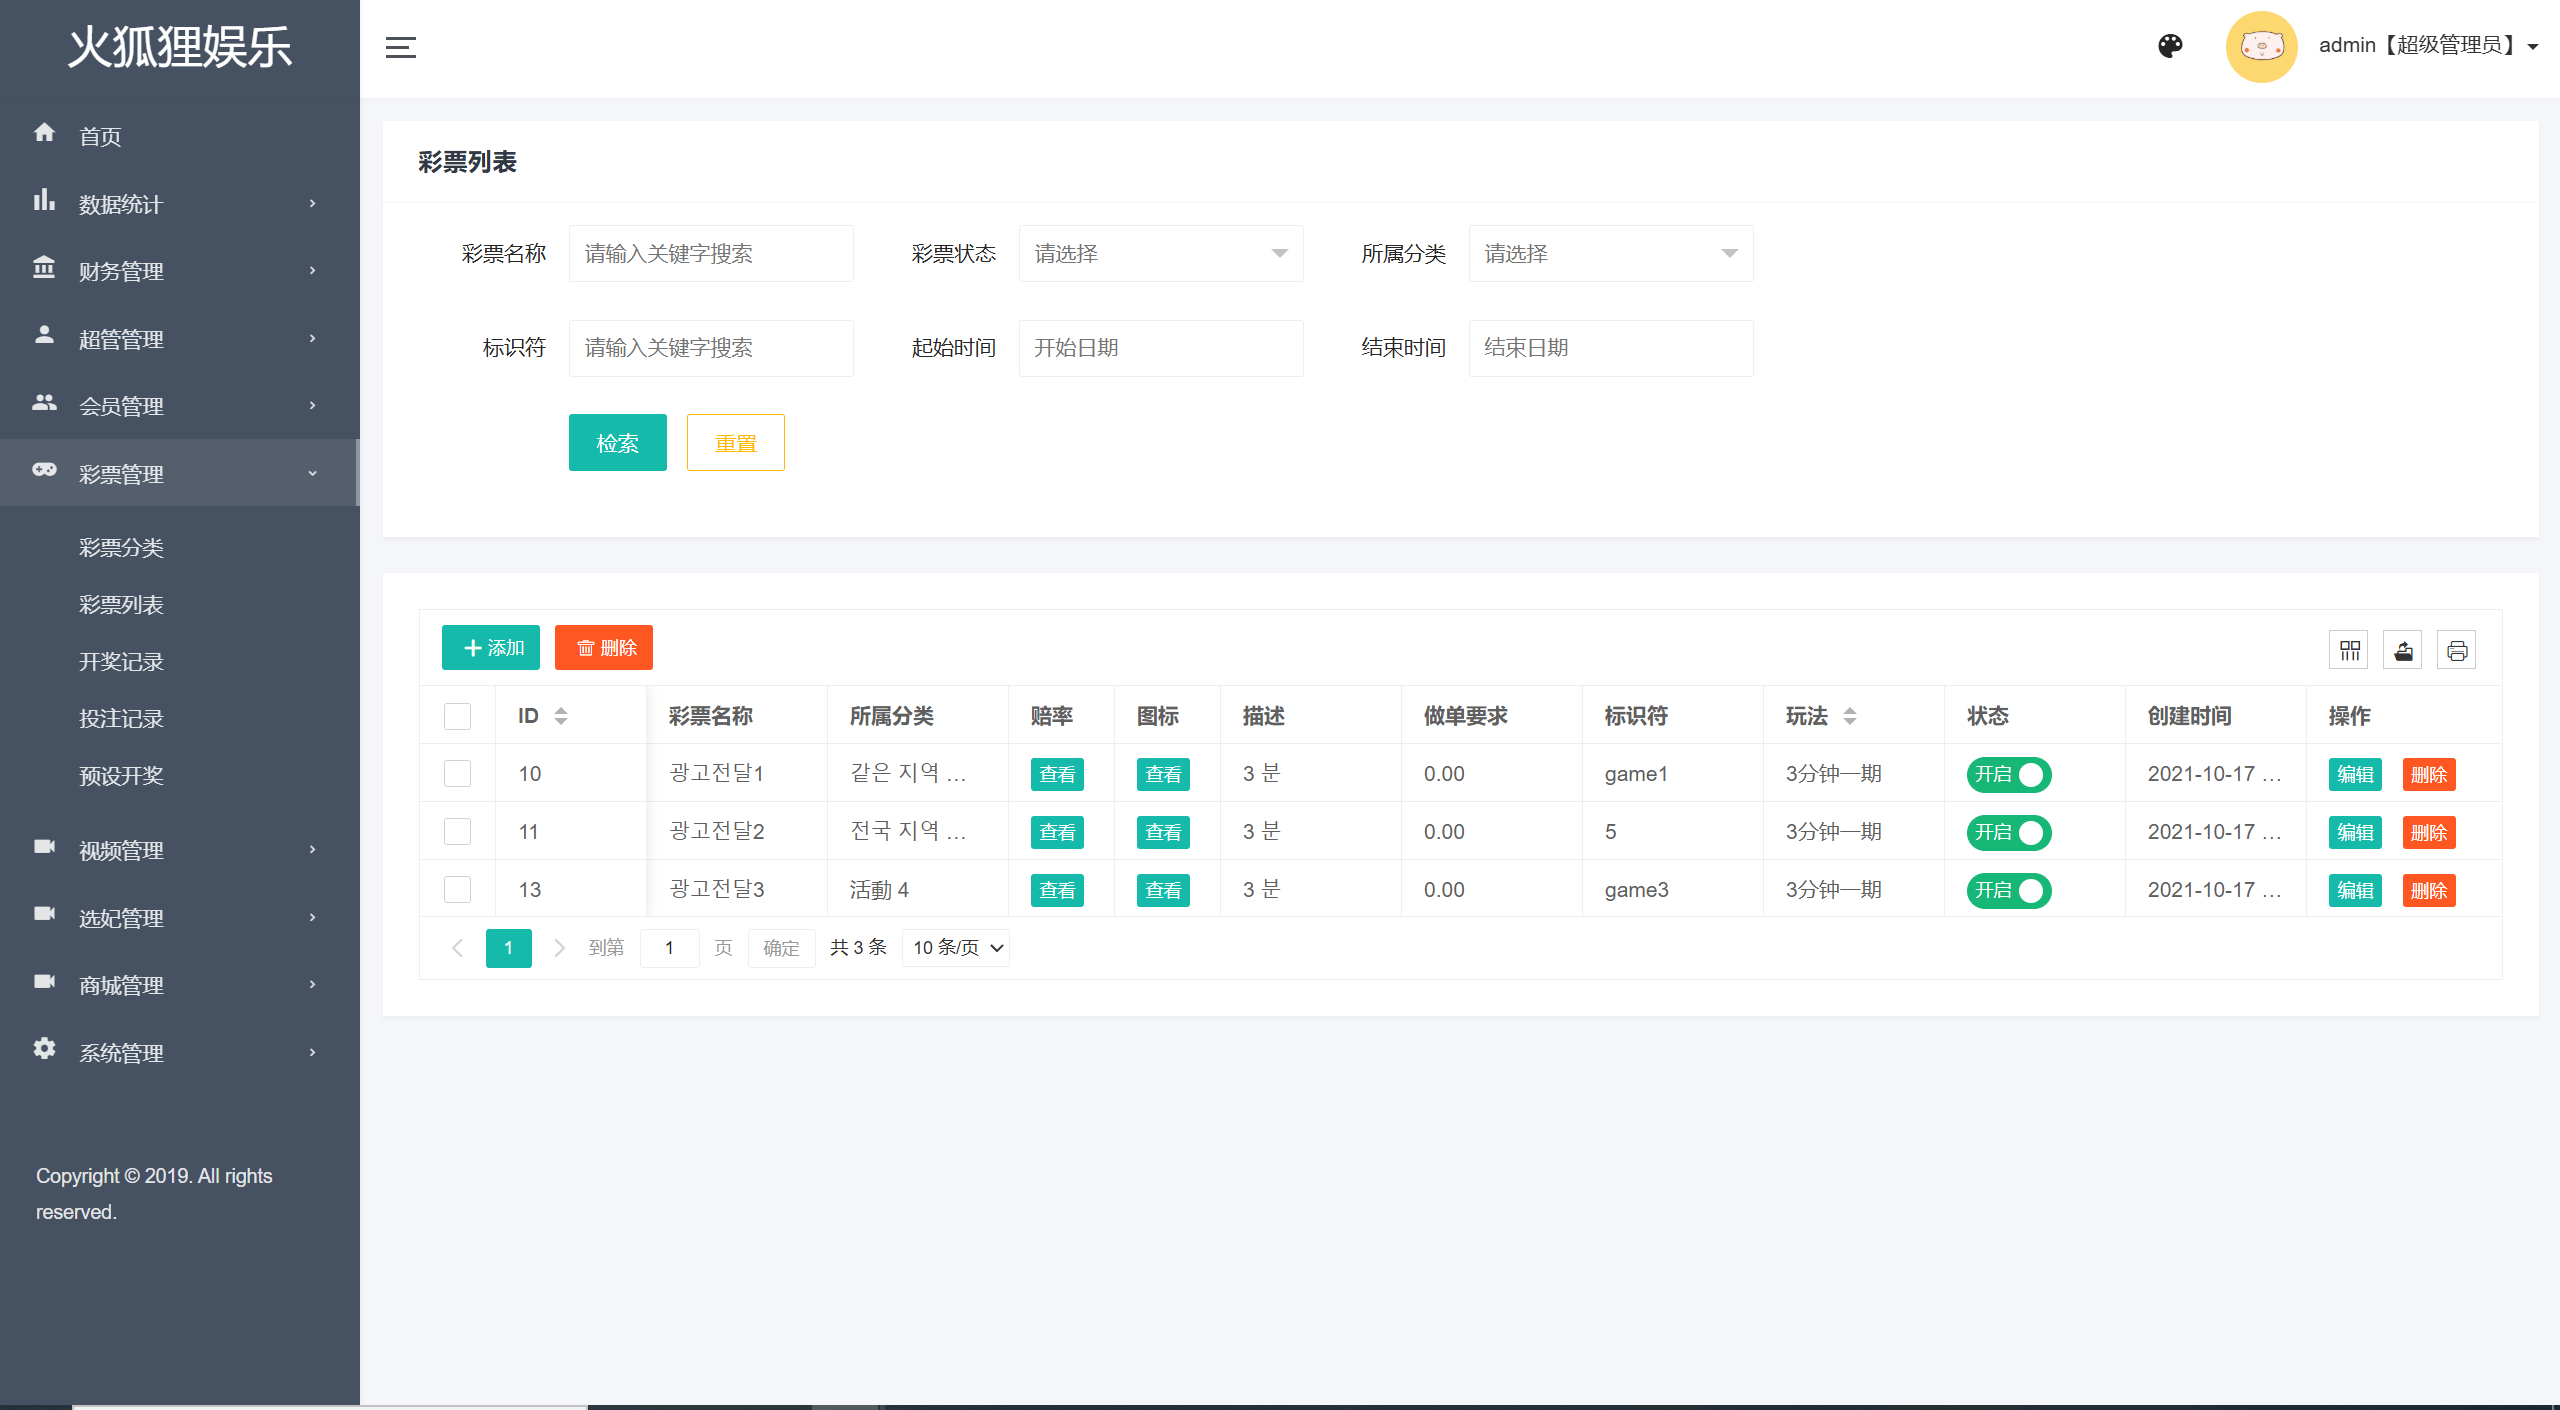Click the 彩票名称 keyword search input
Viewport: 2560px width, 1410px height.
click(711, 254)
